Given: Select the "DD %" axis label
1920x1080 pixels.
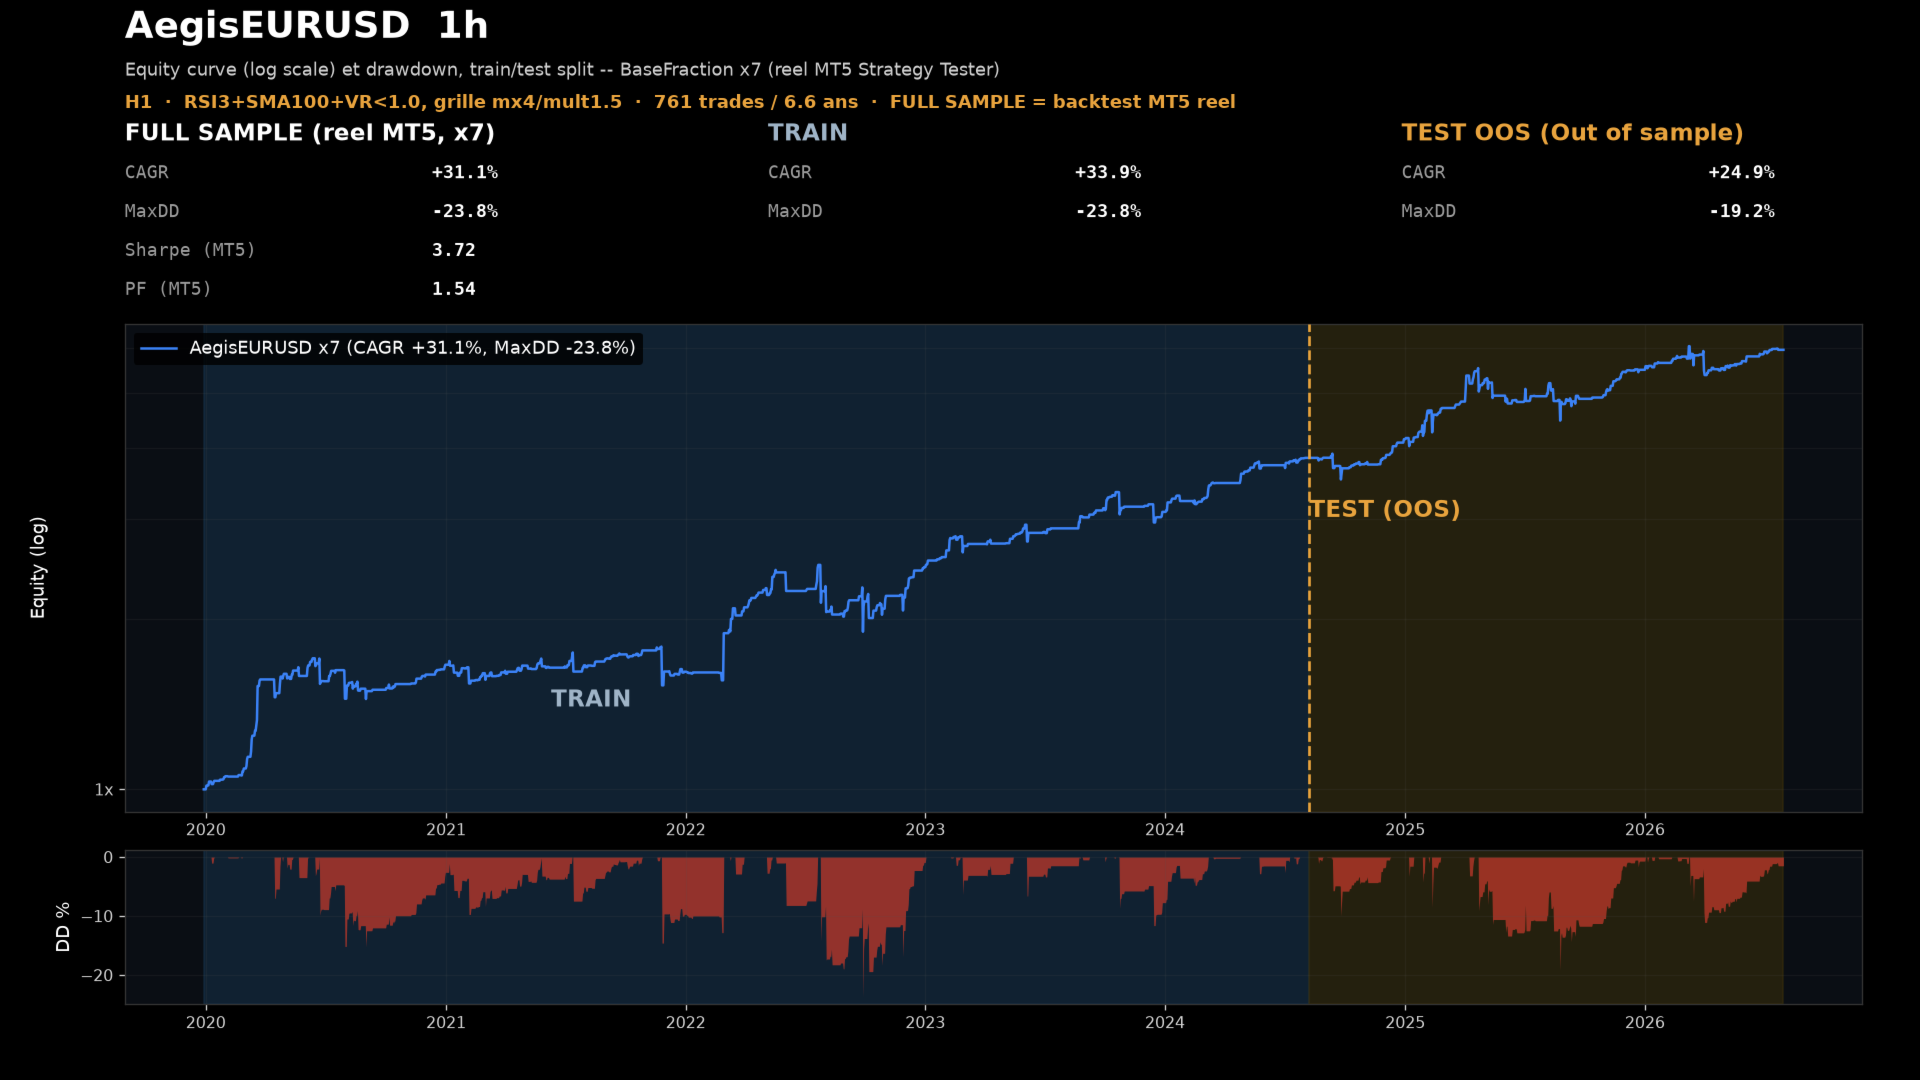Looking at the screenshot, I should [x=63, y=926].
